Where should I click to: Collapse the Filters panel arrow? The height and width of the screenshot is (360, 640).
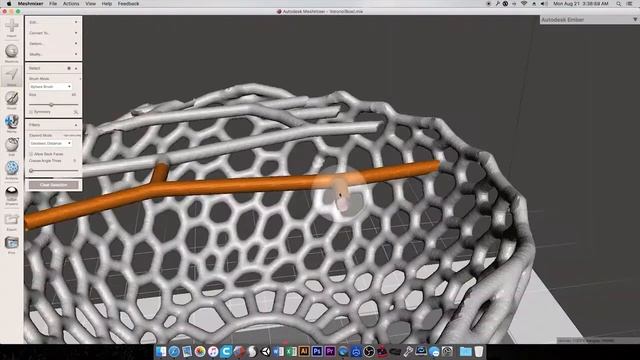click(76, 125)
